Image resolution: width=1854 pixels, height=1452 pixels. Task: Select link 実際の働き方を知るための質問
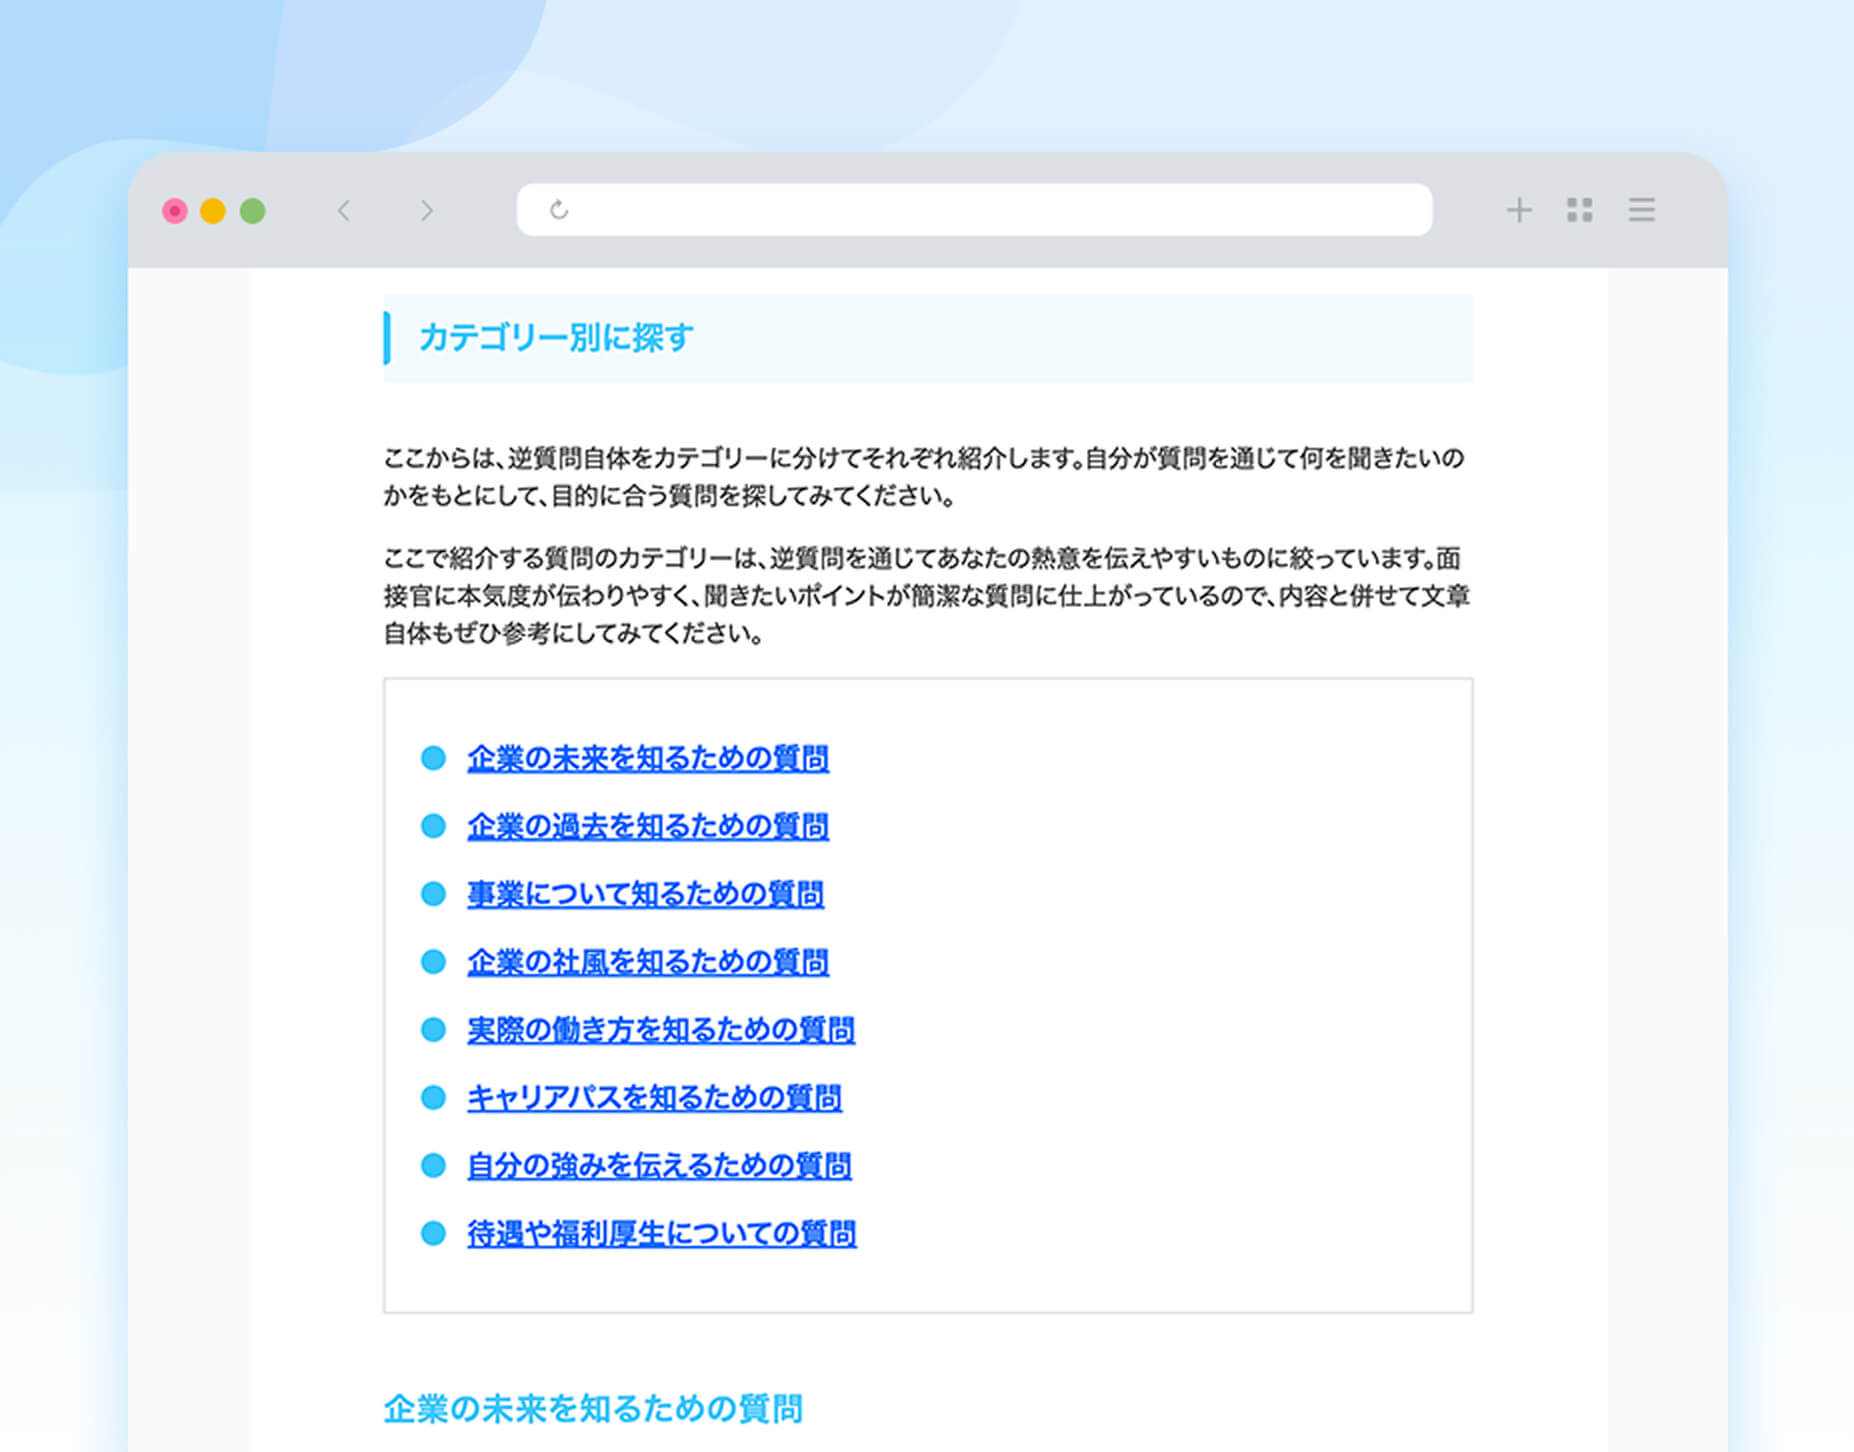pyautogui.click(x=660, y=1030)
